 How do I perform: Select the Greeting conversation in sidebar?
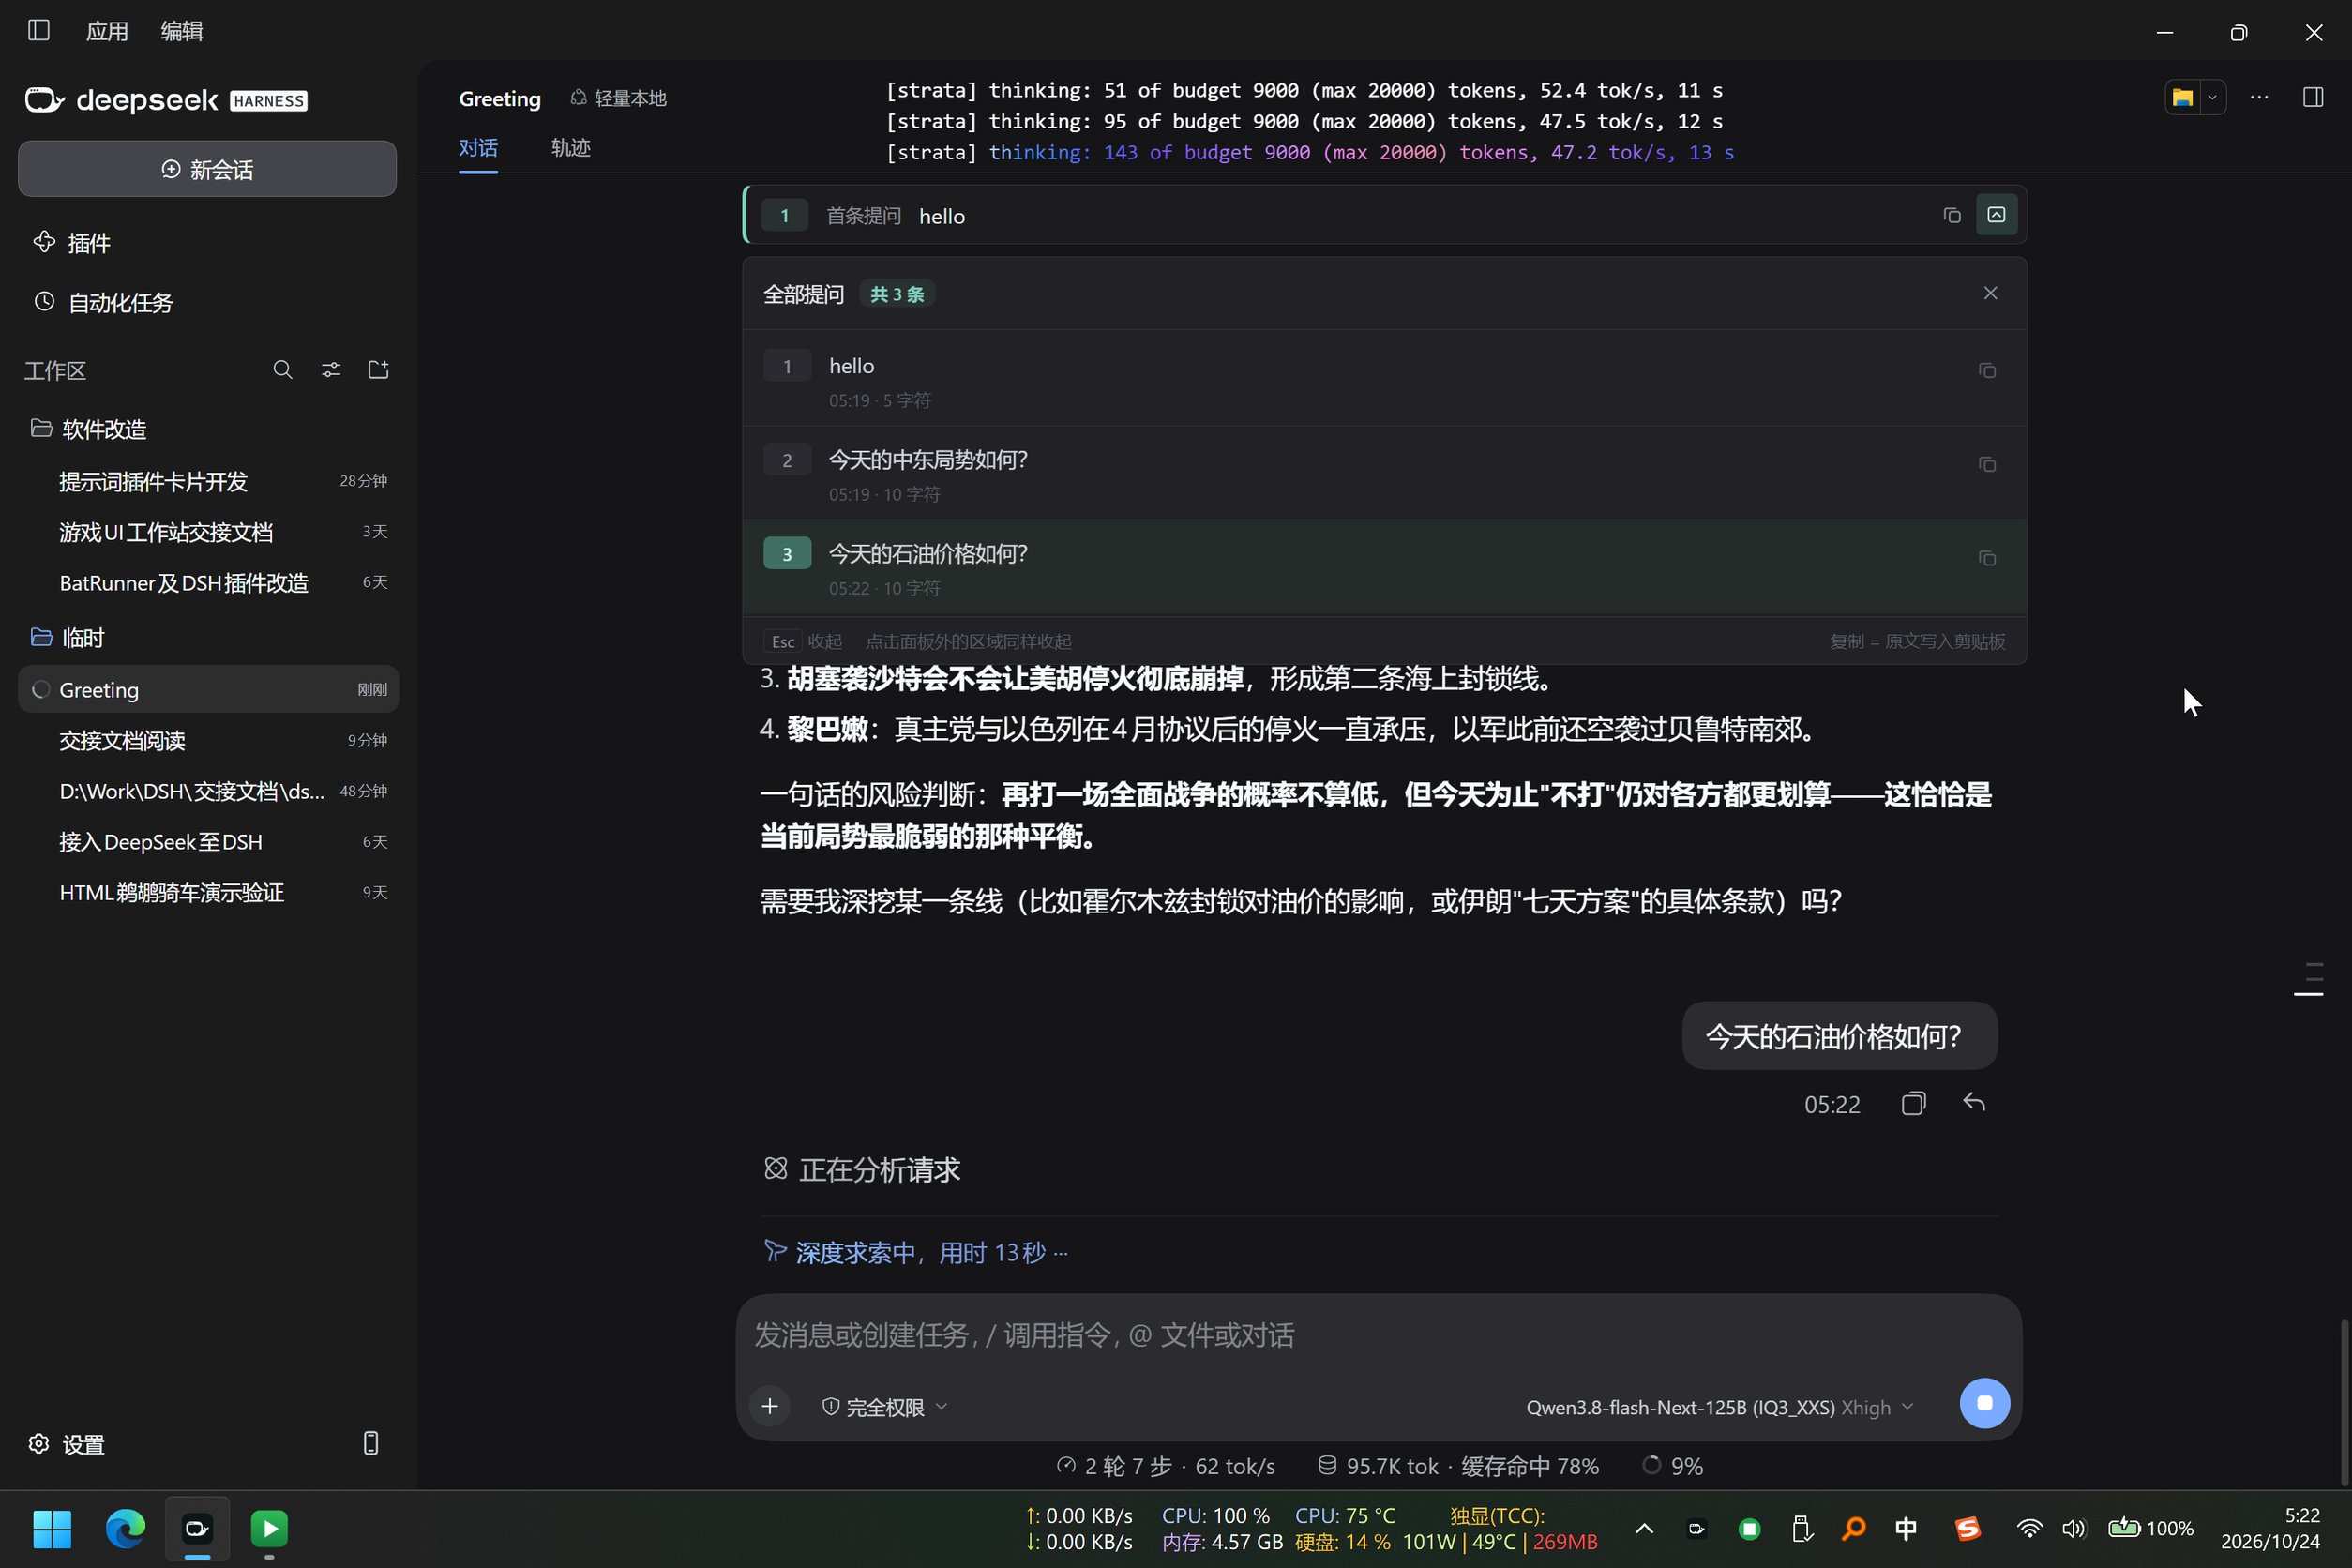pyautogui.click(x=208, y=689)
